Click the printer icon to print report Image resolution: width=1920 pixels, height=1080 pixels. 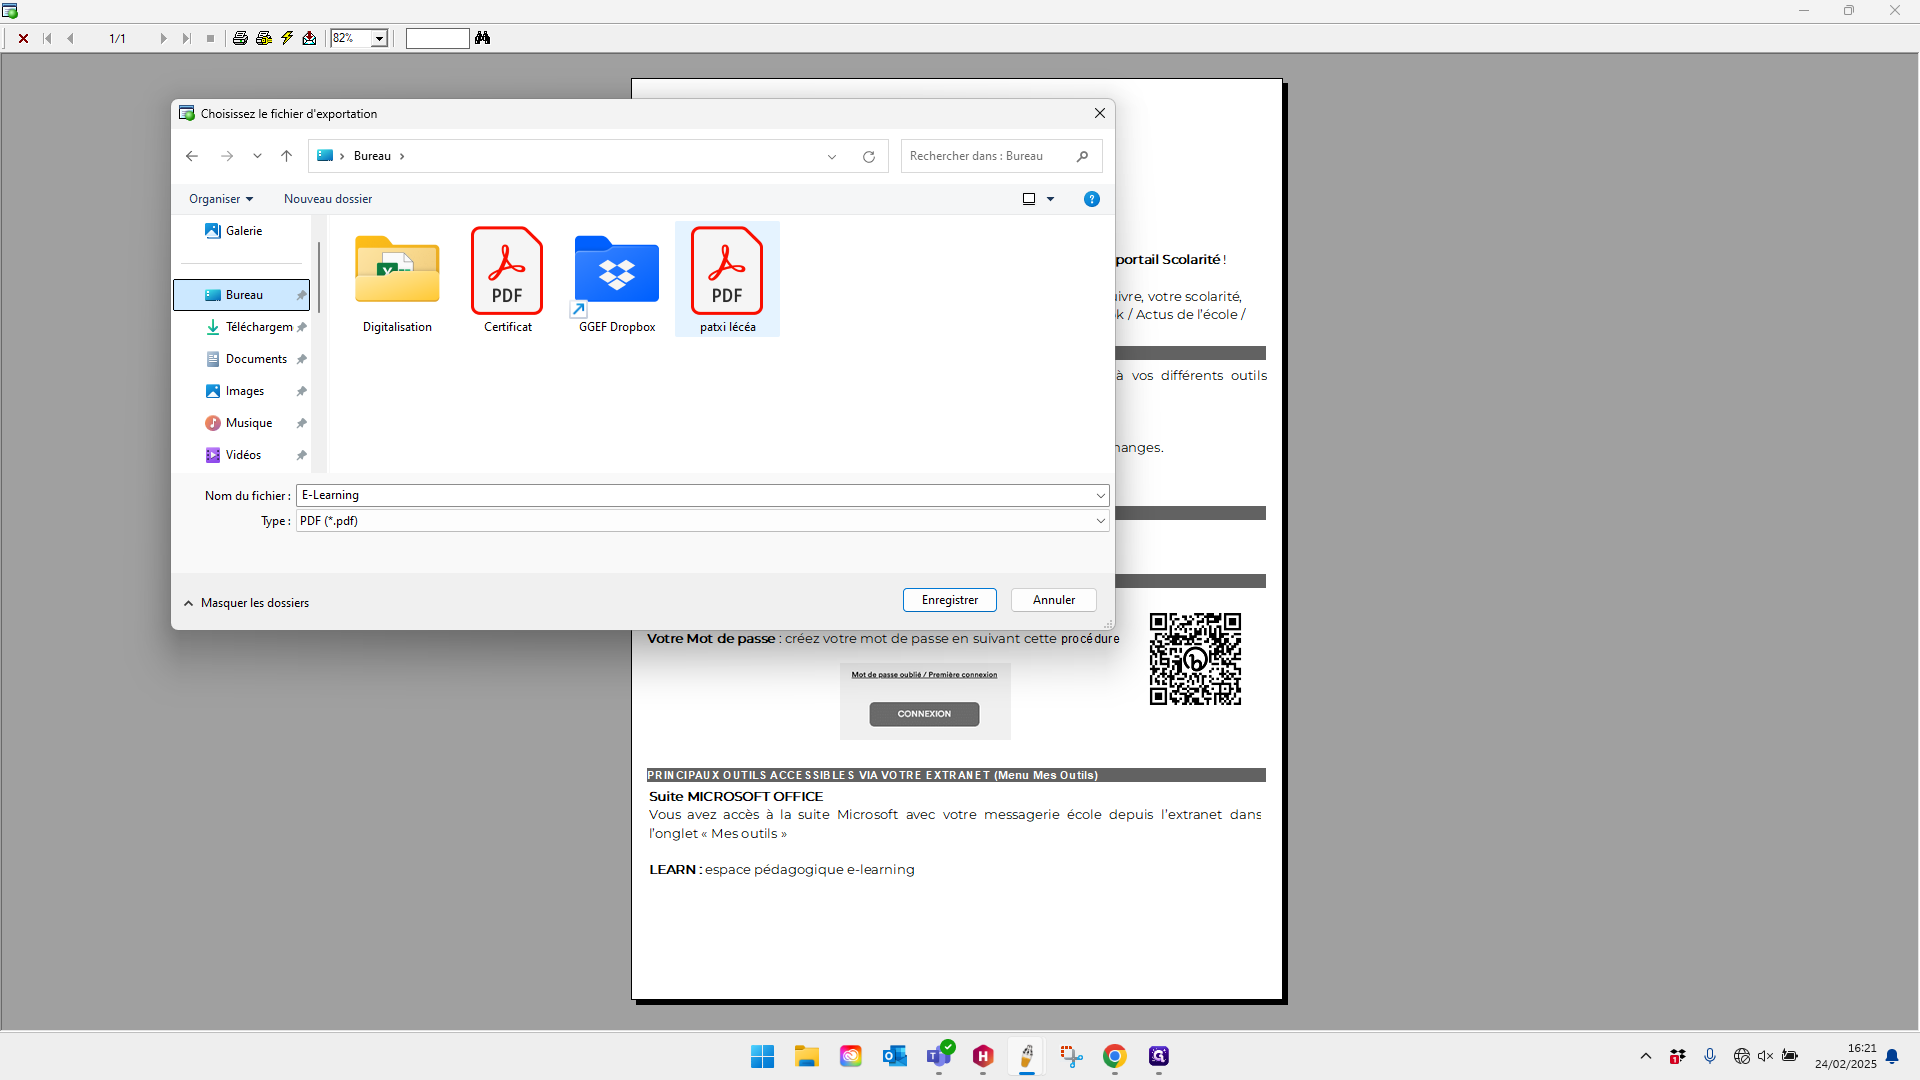(x=240, y=38)
